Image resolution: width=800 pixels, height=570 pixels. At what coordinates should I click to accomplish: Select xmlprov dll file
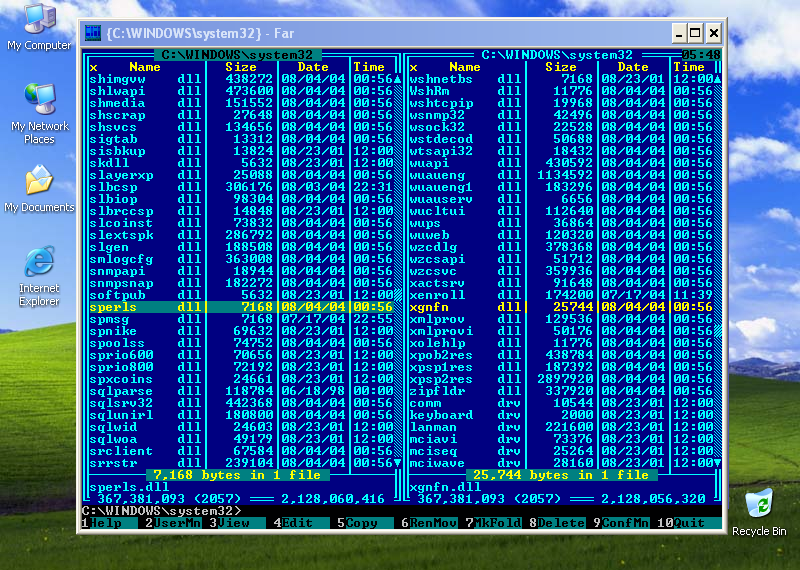click(561, 319)
